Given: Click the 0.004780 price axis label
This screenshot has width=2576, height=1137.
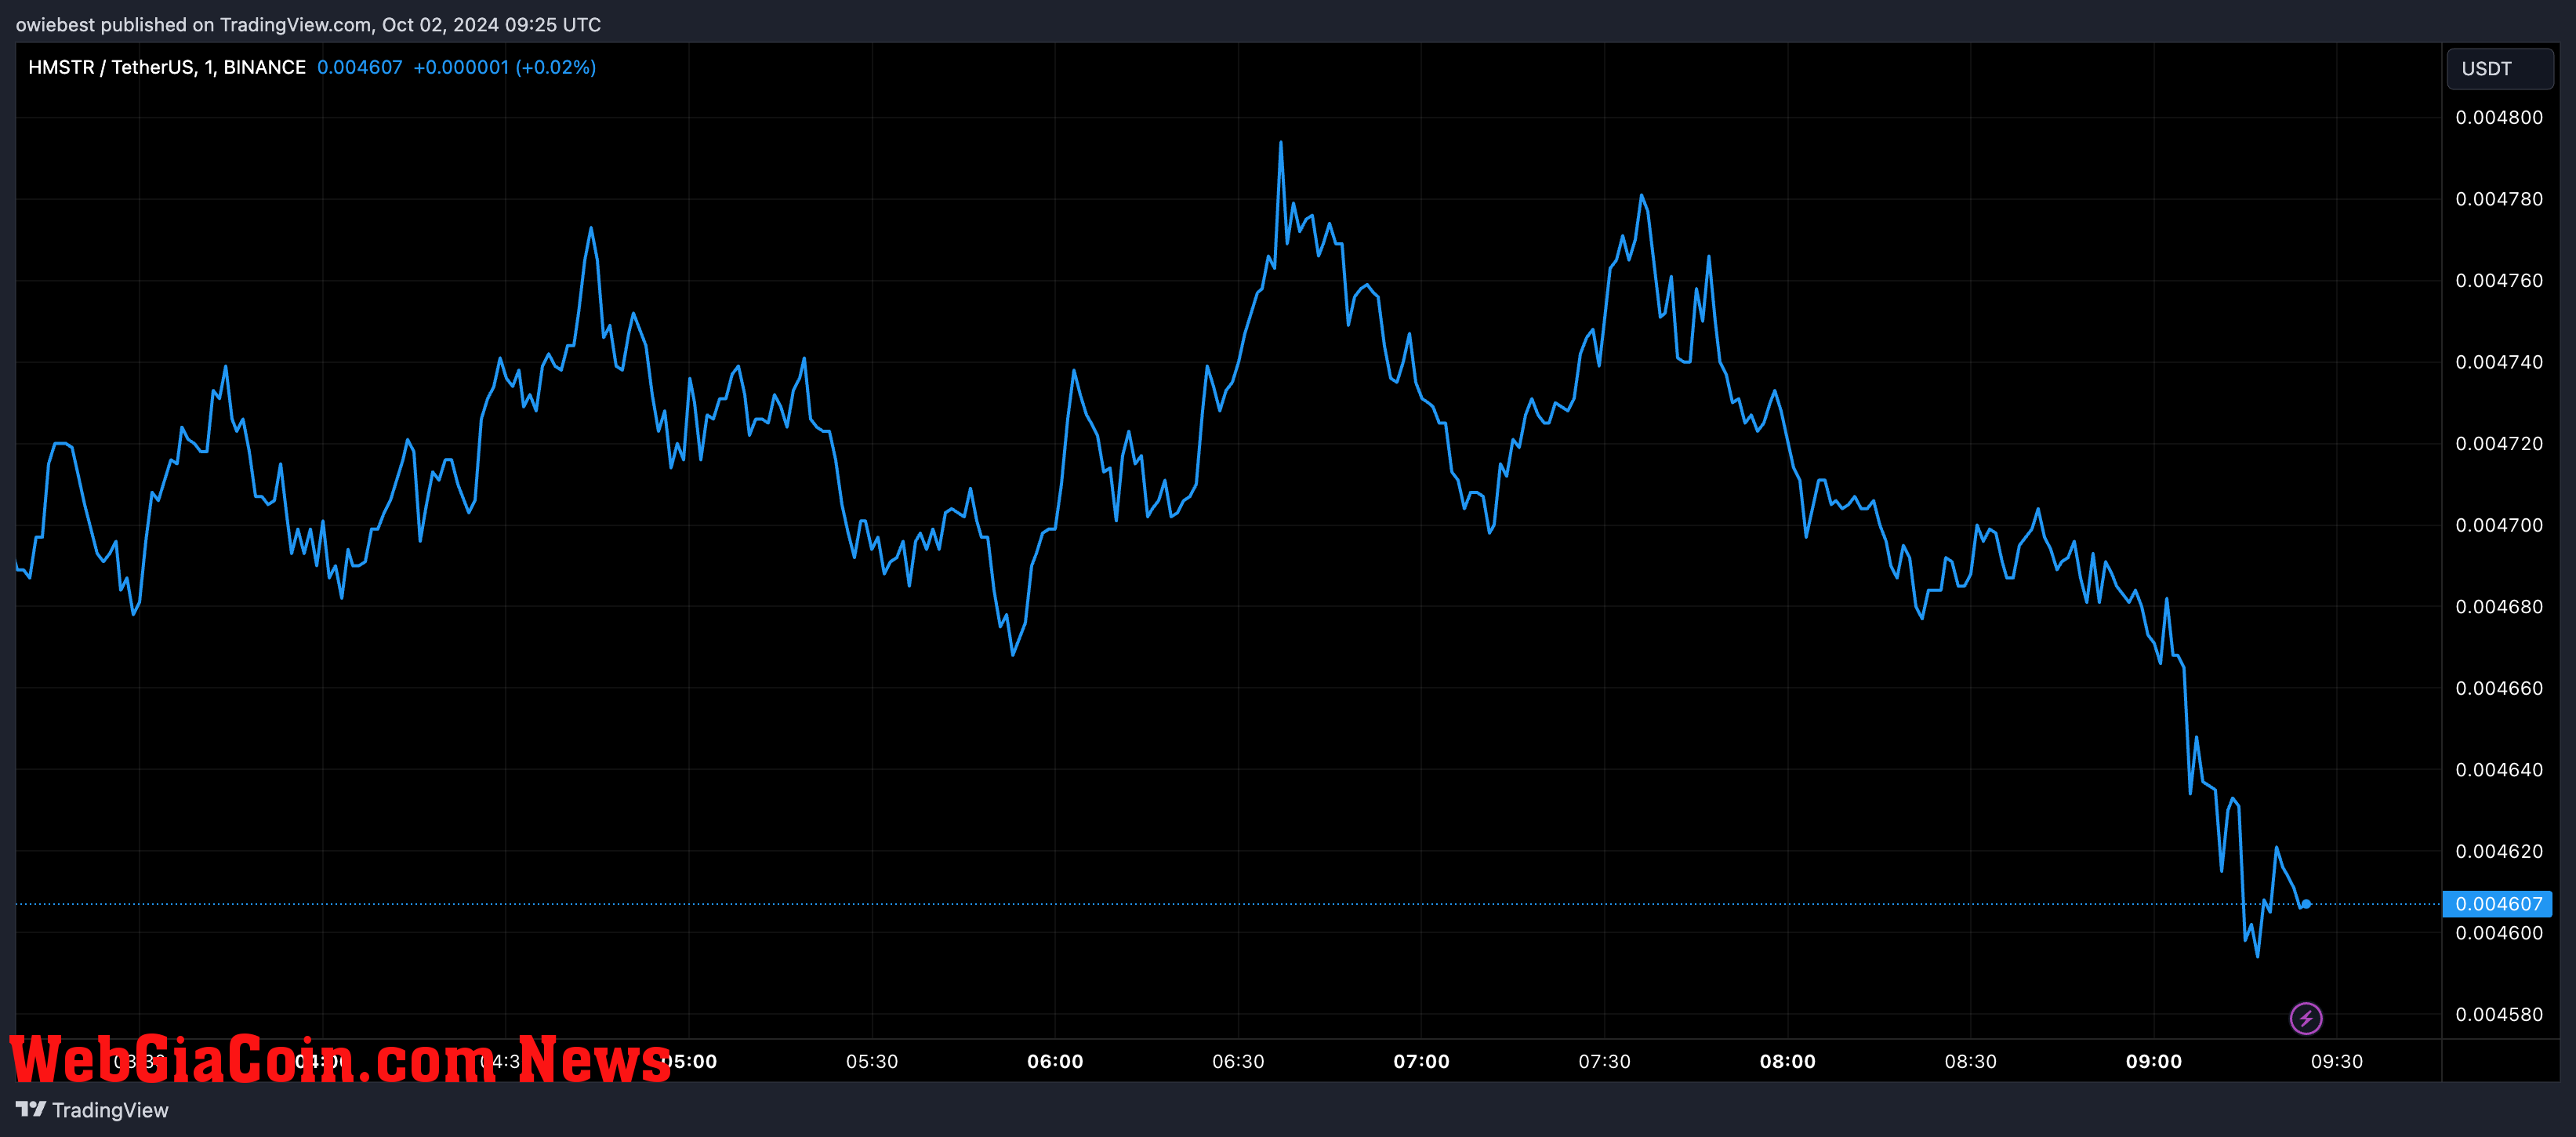Looking at the screenshot, I should [x=2499, y=199].
